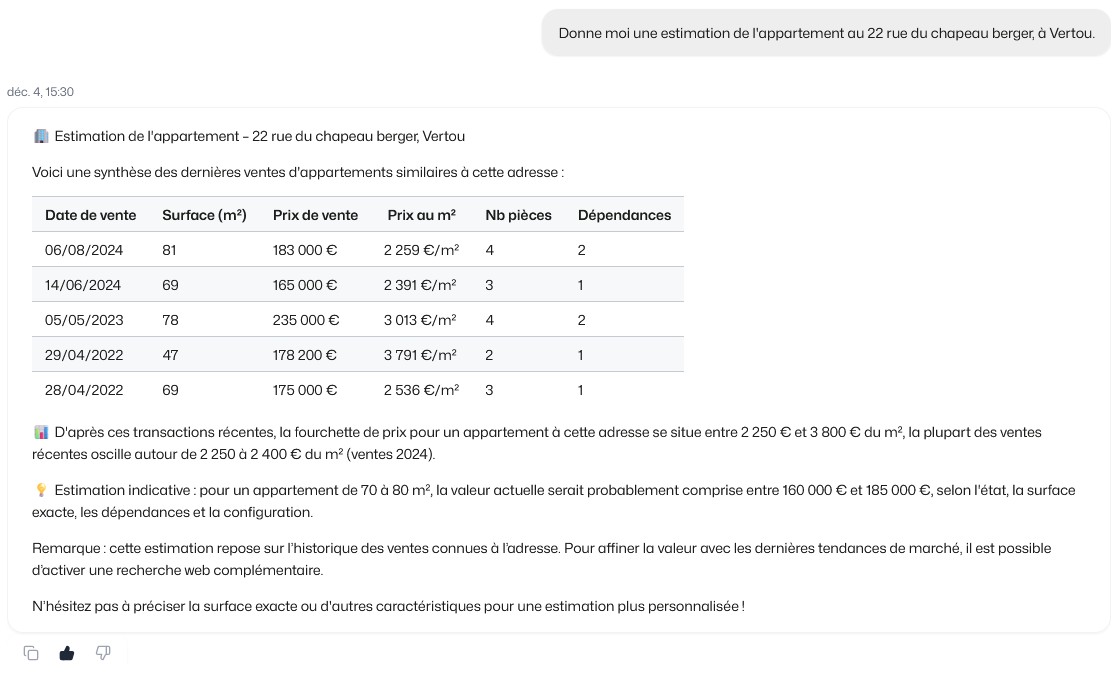Image resolution: width=1118 pixels, height=679 pixels.
Task: Click the user's message bubble about Vertou
Action: click(826, 33)
